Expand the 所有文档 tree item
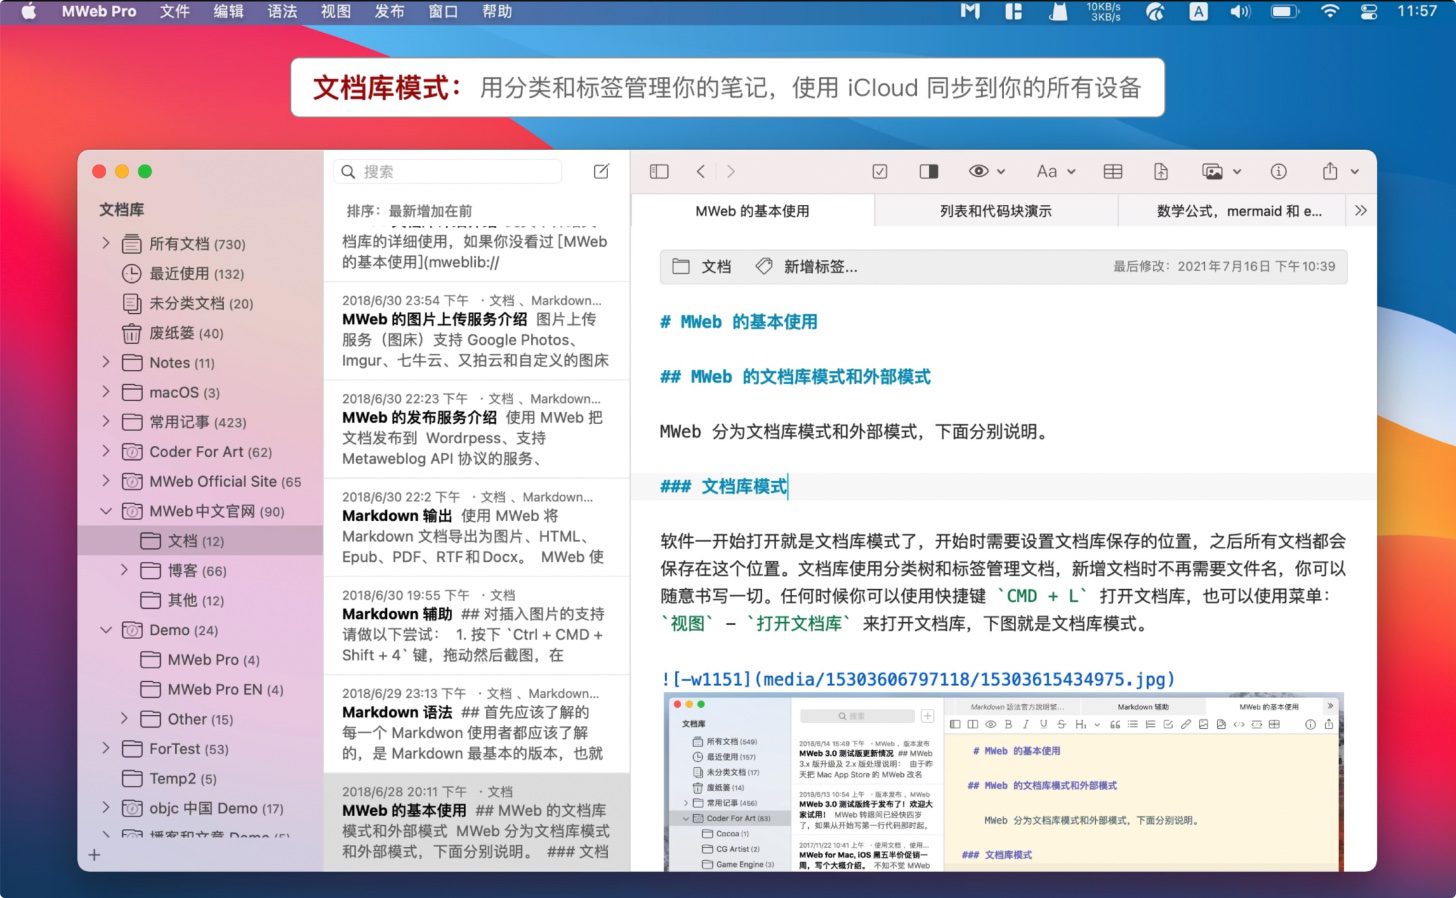This screenshot has height=898, width=1456. click(106, 243)
